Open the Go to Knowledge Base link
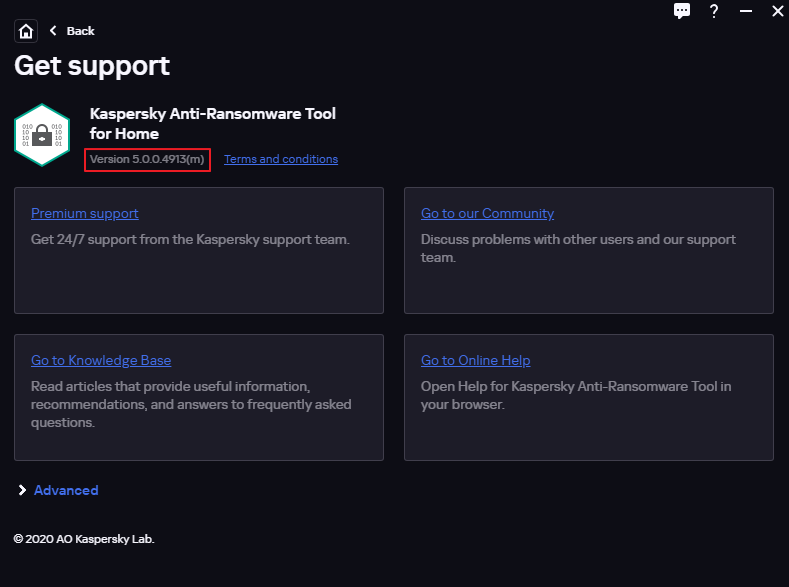Viewport: 789px width, 587px height. [101, 360]
